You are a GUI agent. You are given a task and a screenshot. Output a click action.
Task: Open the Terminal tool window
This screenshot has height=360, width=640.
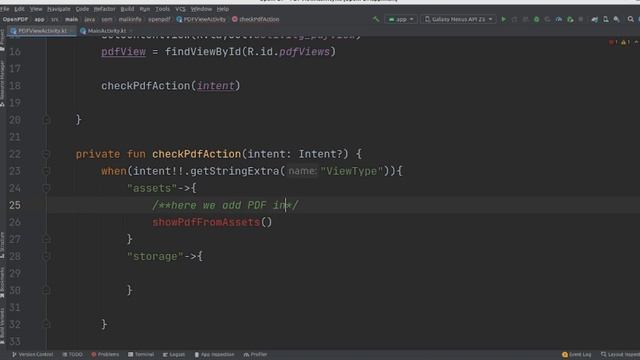[x=141, y=354]
